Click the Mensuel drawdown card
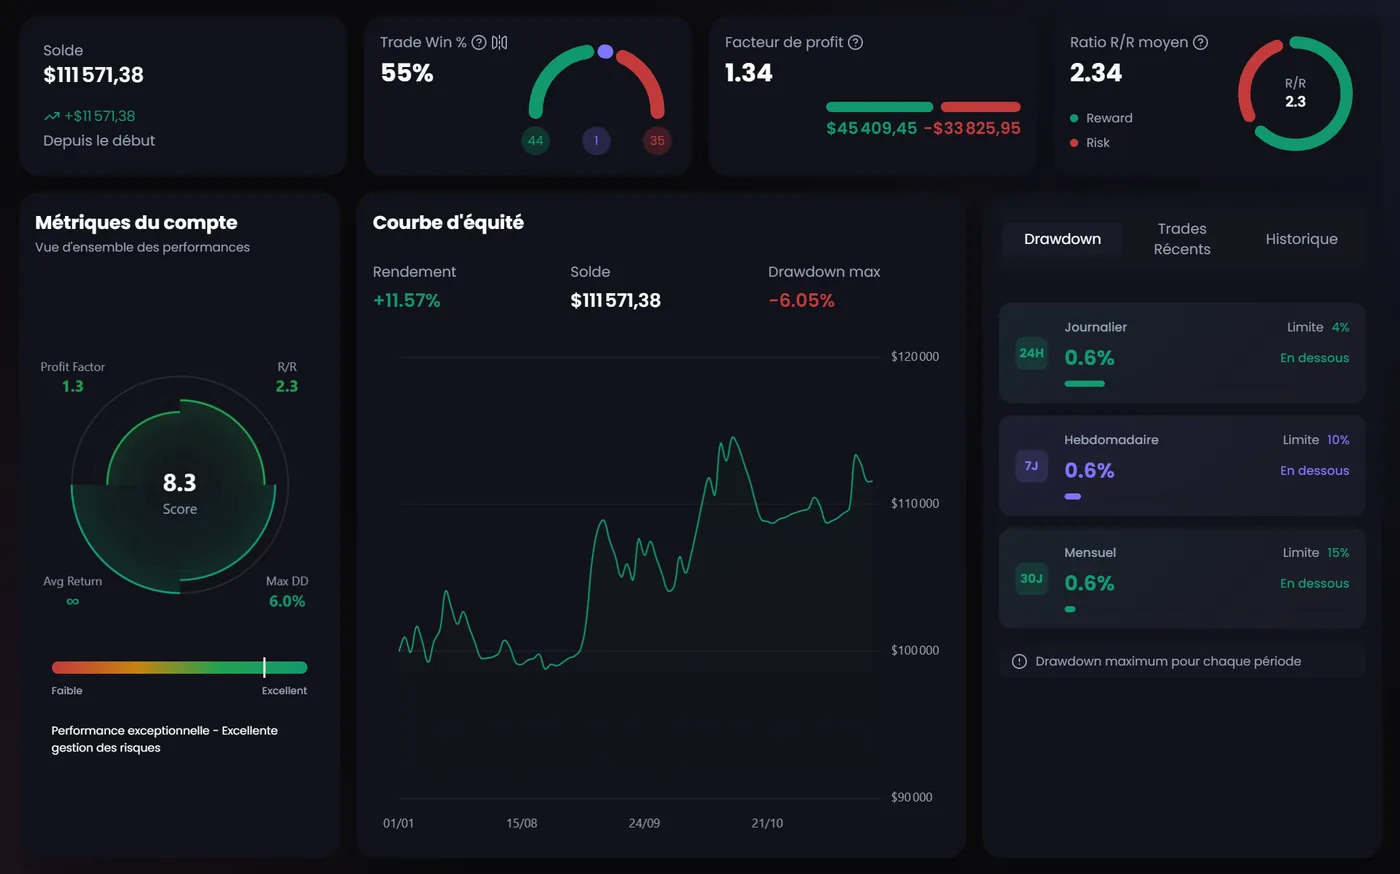 [x=1182, y=578]
